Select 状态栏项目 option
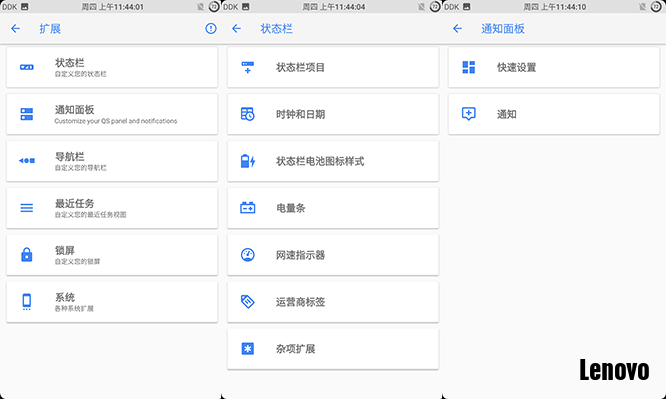 point(333,67)
